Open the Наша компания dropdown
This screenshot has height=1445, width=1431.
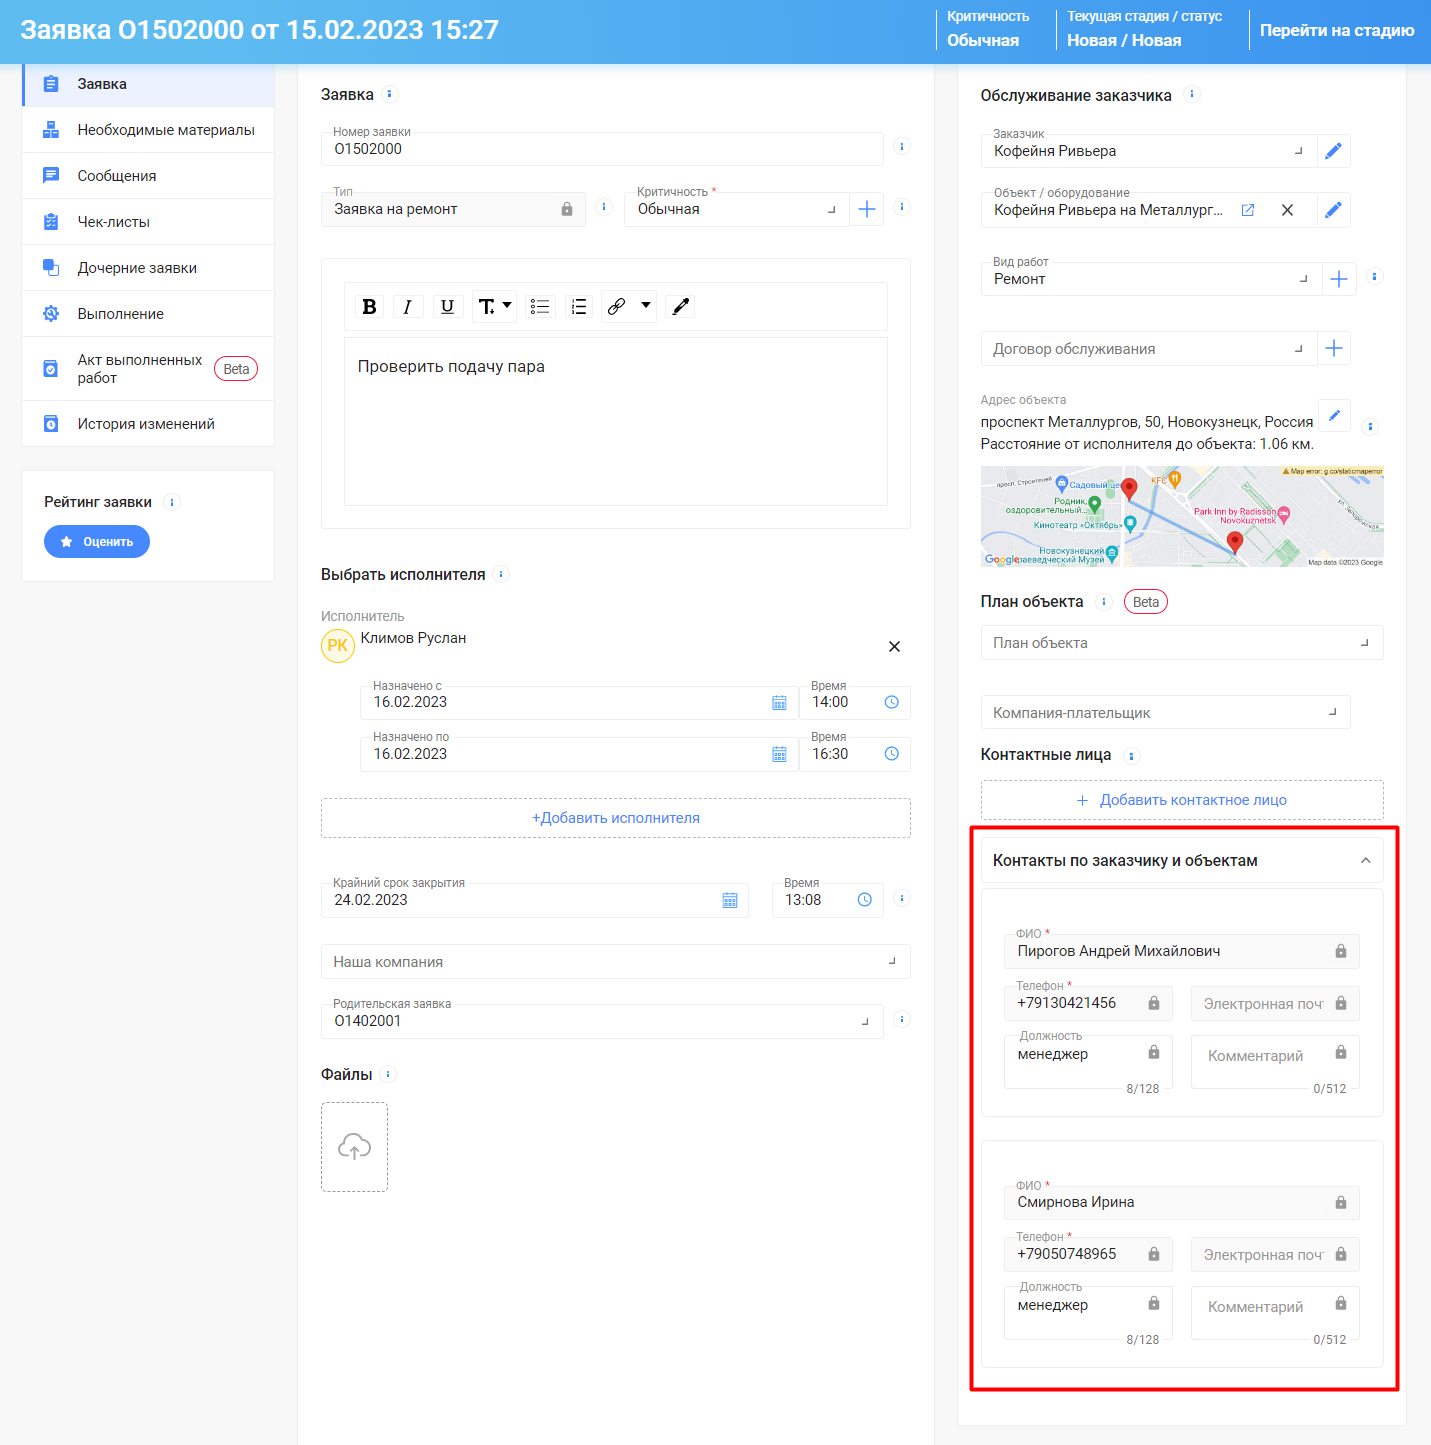point(616,962)
